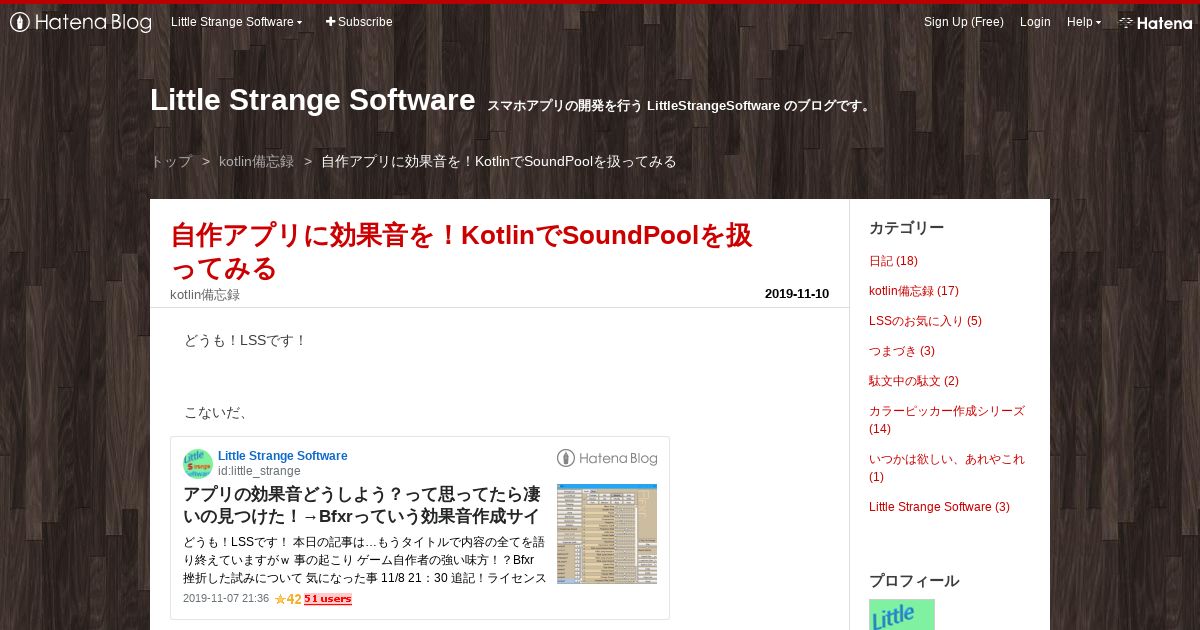Open the LSSのお気に入り (5) category
This screenshot has width=1200, height=630.
point(925,321)
